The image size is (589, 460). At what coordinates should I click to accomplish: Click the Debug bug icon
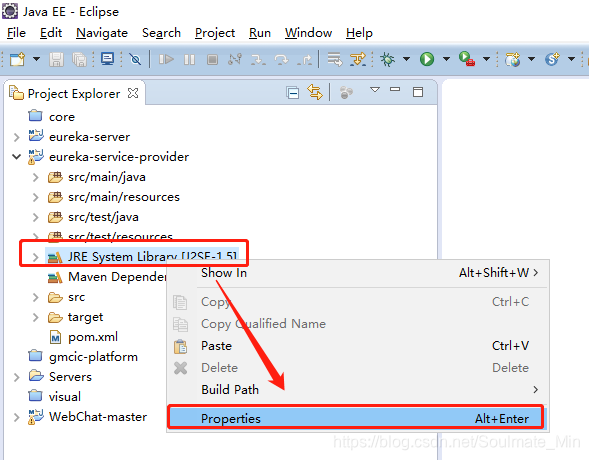[x=387, y=59]
